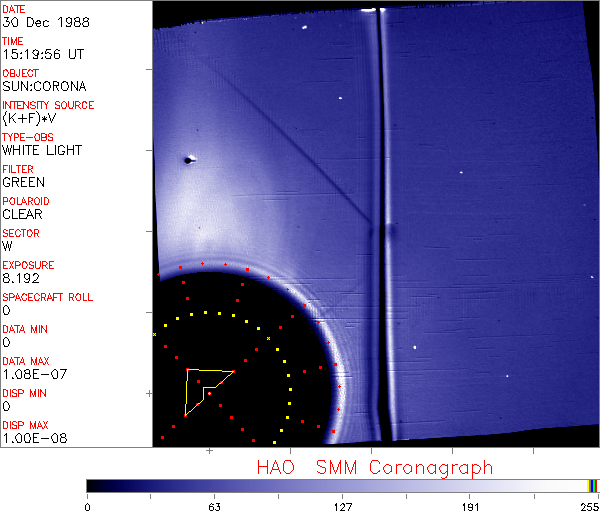
Task: Click the yellow triangle outline on the occulting disk
Action: pyautogui.click(x=187, y=392)
